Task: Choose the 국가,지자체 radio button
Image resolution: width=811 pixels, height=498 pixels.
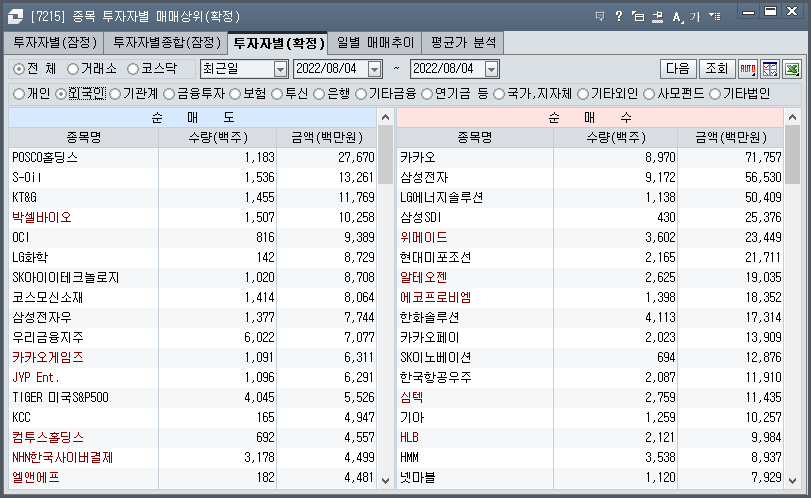Action: click(x=499, y=94)
